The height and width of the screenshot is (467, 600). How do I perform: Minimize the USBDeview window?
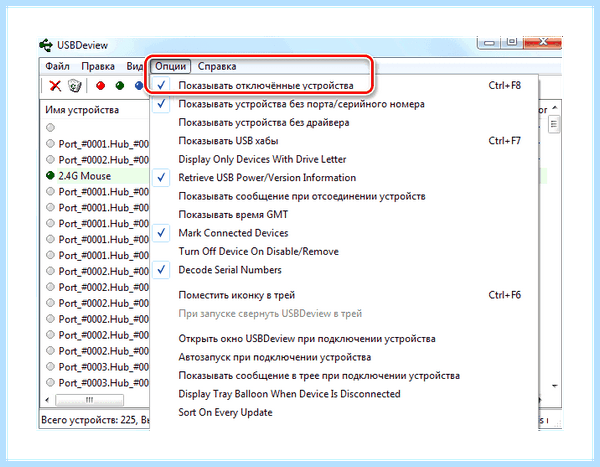coord(489,42)
